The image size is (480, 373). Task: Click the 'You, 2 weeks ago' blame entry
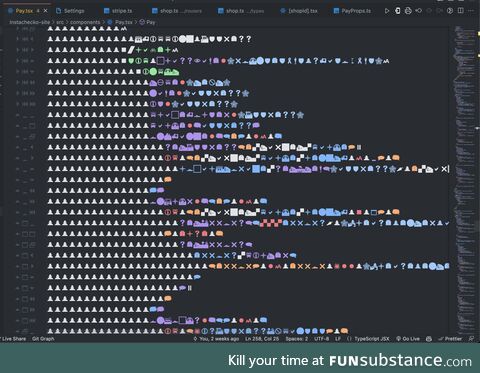coord(216,339)
